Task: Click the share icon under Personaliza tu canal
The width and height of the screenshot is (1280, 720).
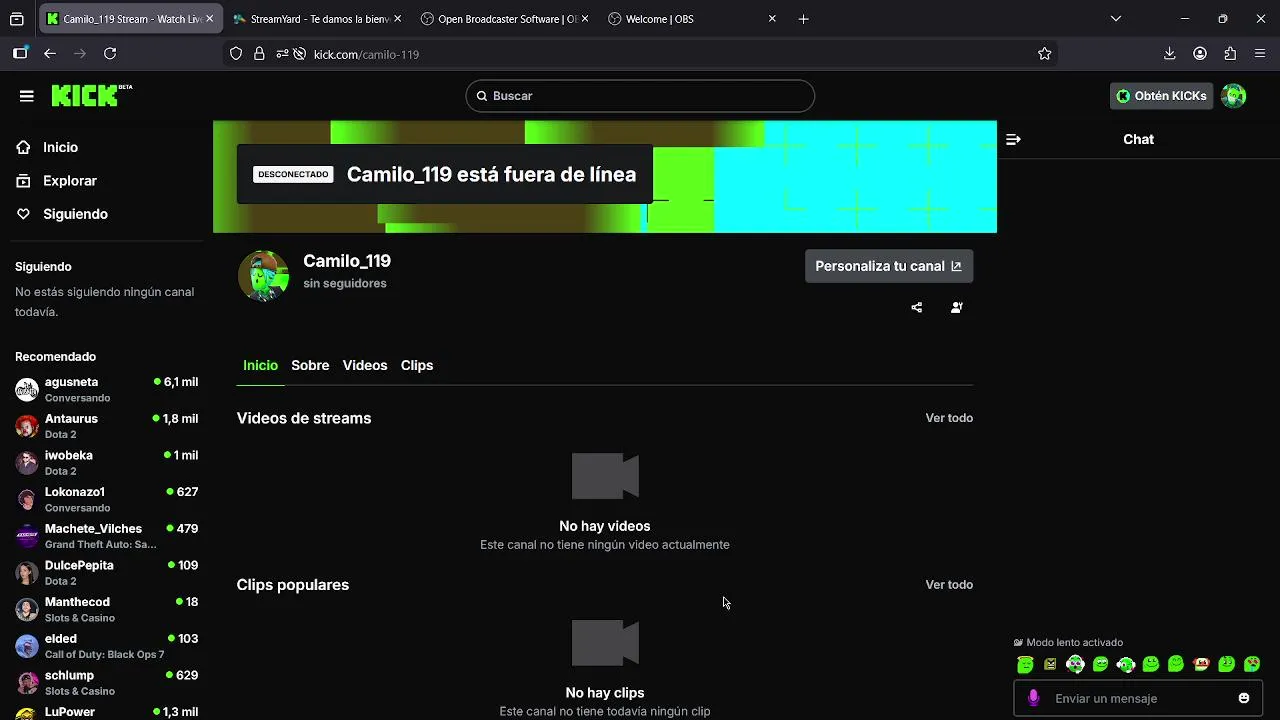Action: [917, 308]
